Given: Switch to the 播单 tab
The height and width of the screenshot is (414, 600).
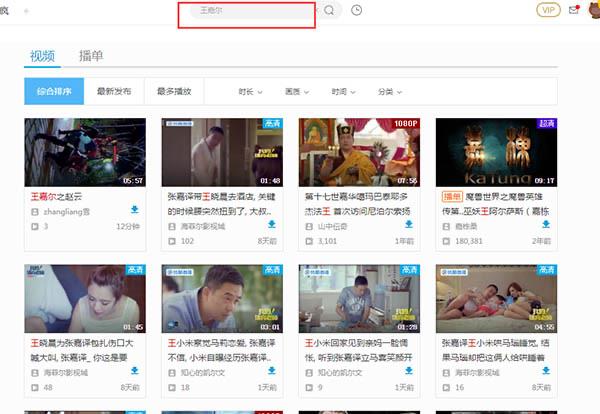Looking at the screenshot, I should click(x=90, y=55).
